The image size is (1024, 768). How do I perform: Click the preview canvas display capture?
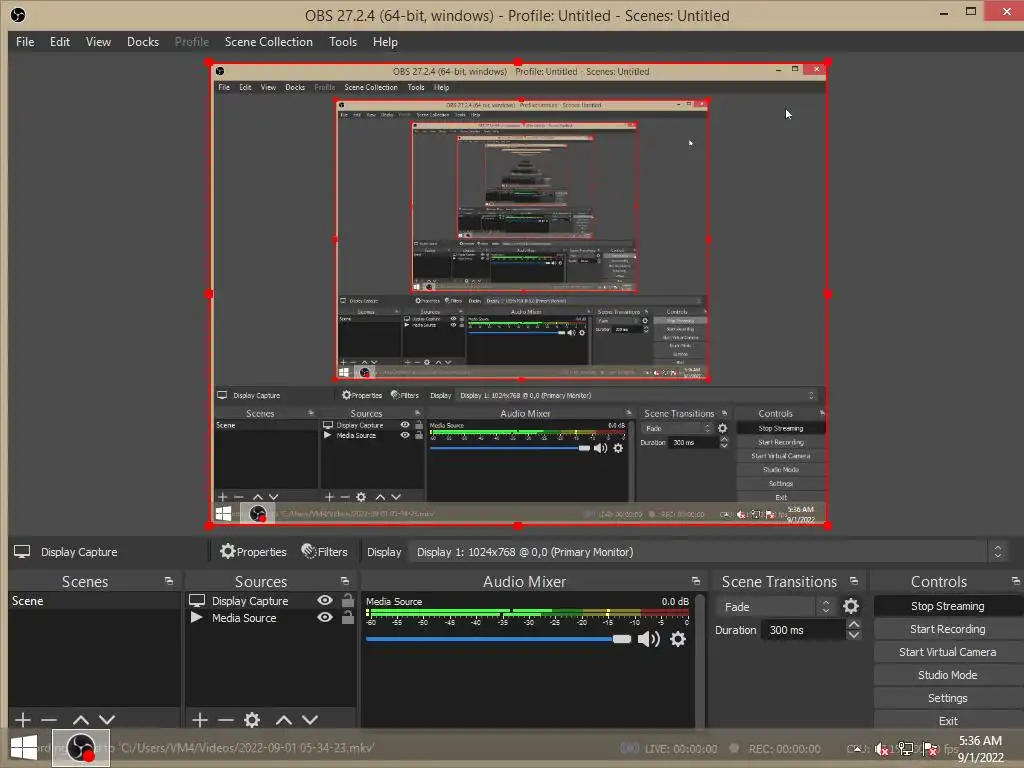click(x=519, y=294)
